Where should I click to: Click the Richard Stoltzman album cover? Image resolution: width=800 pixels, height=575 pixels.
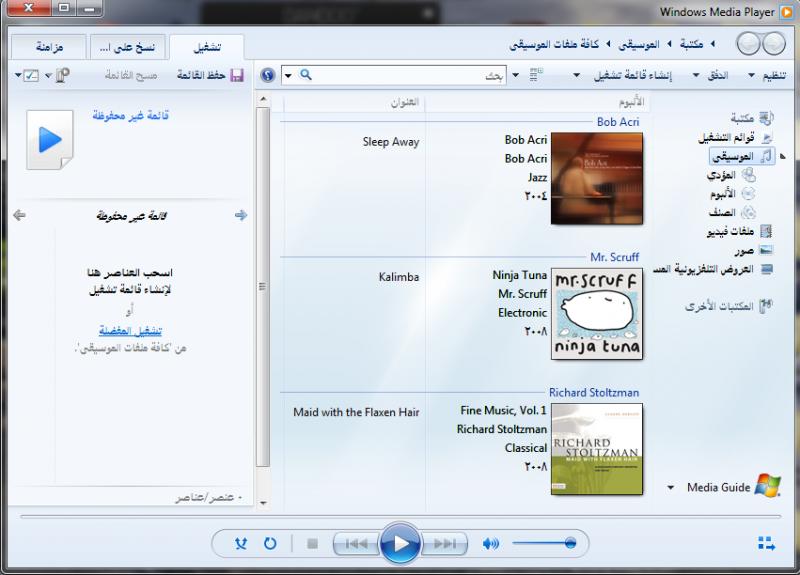(x=597, y=448)
